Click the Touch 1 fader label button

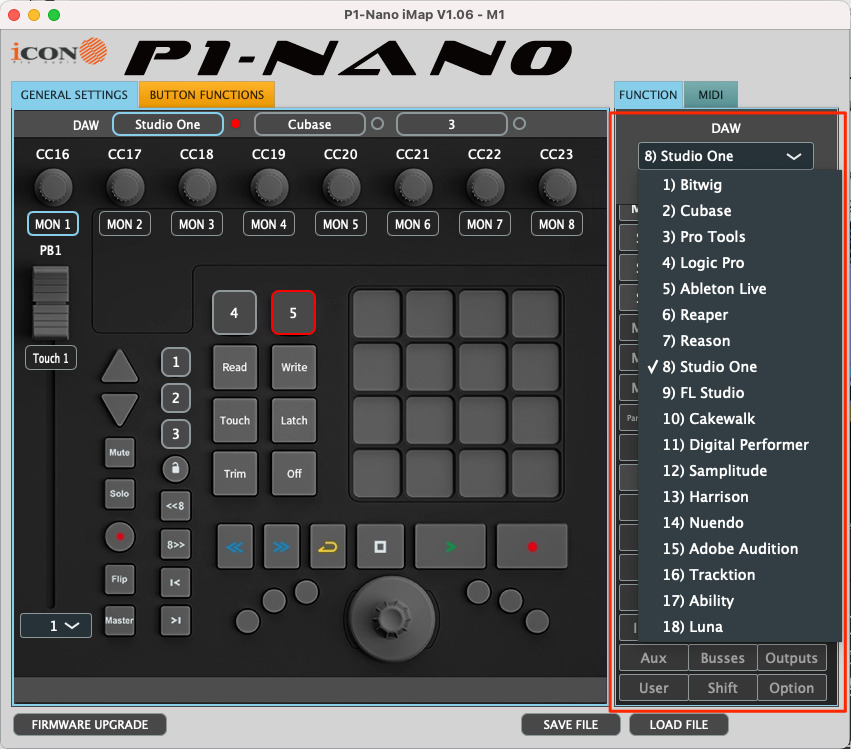click(50, 358)
